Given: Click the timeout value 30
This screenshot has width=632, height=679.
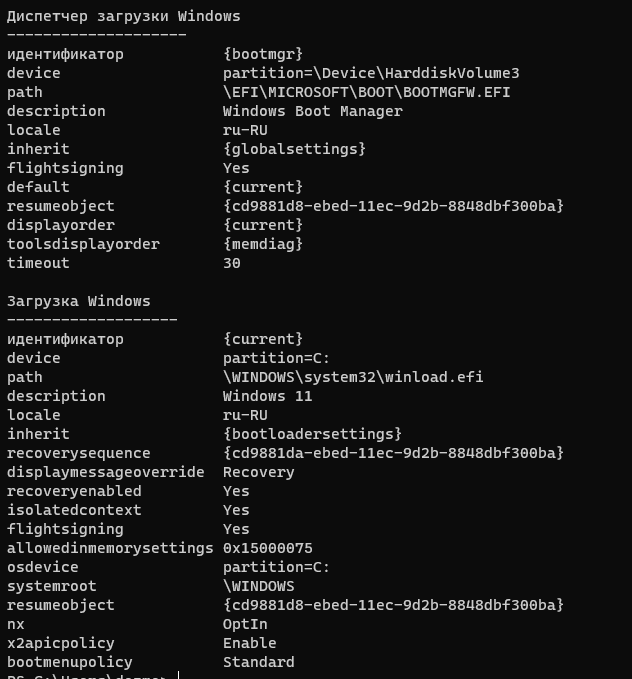Looking at the screenshot, I should pyautogui.click(x=232, y=263).
